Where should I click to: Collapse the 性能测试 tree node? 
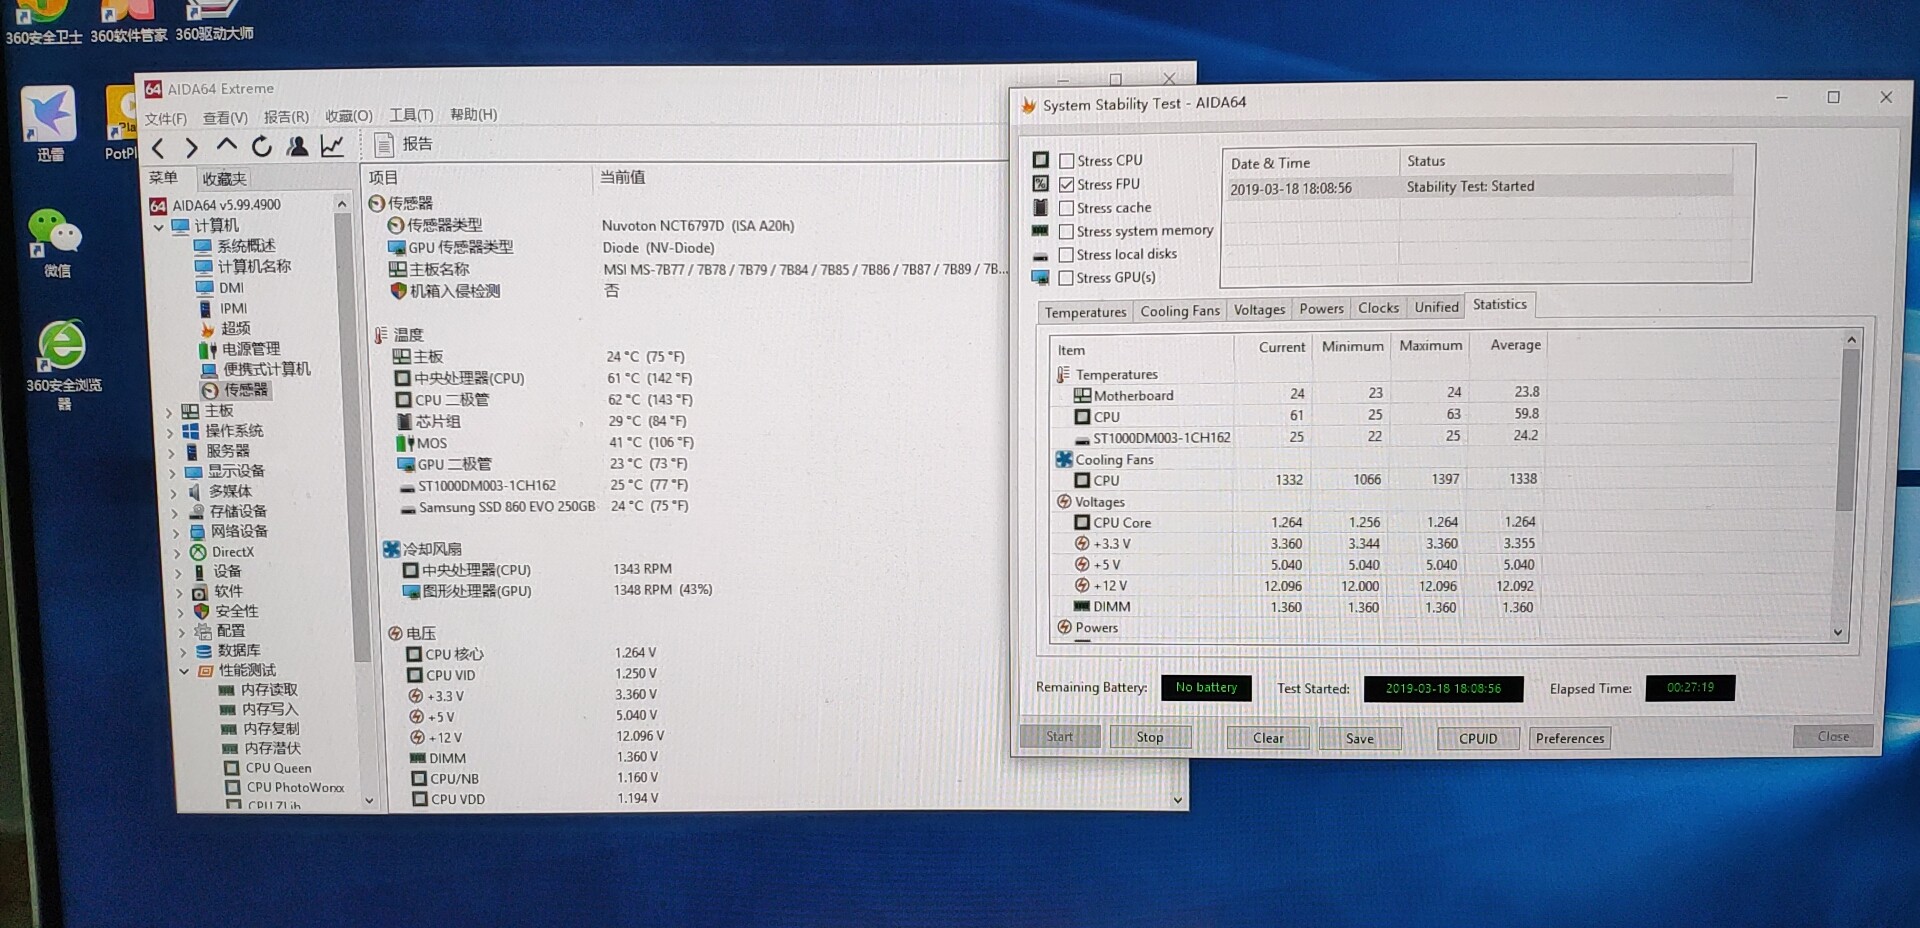(x=184, y=671)
